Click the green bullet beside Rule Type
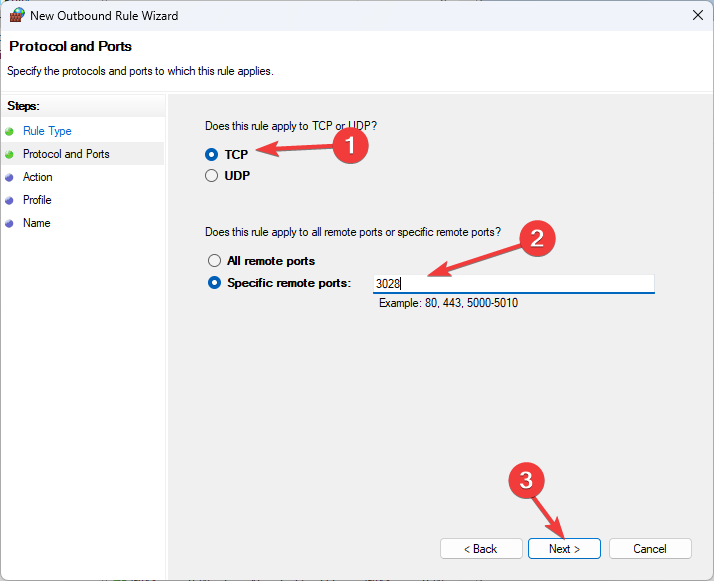The image size is (714, 581). click(x=10, y=131)
